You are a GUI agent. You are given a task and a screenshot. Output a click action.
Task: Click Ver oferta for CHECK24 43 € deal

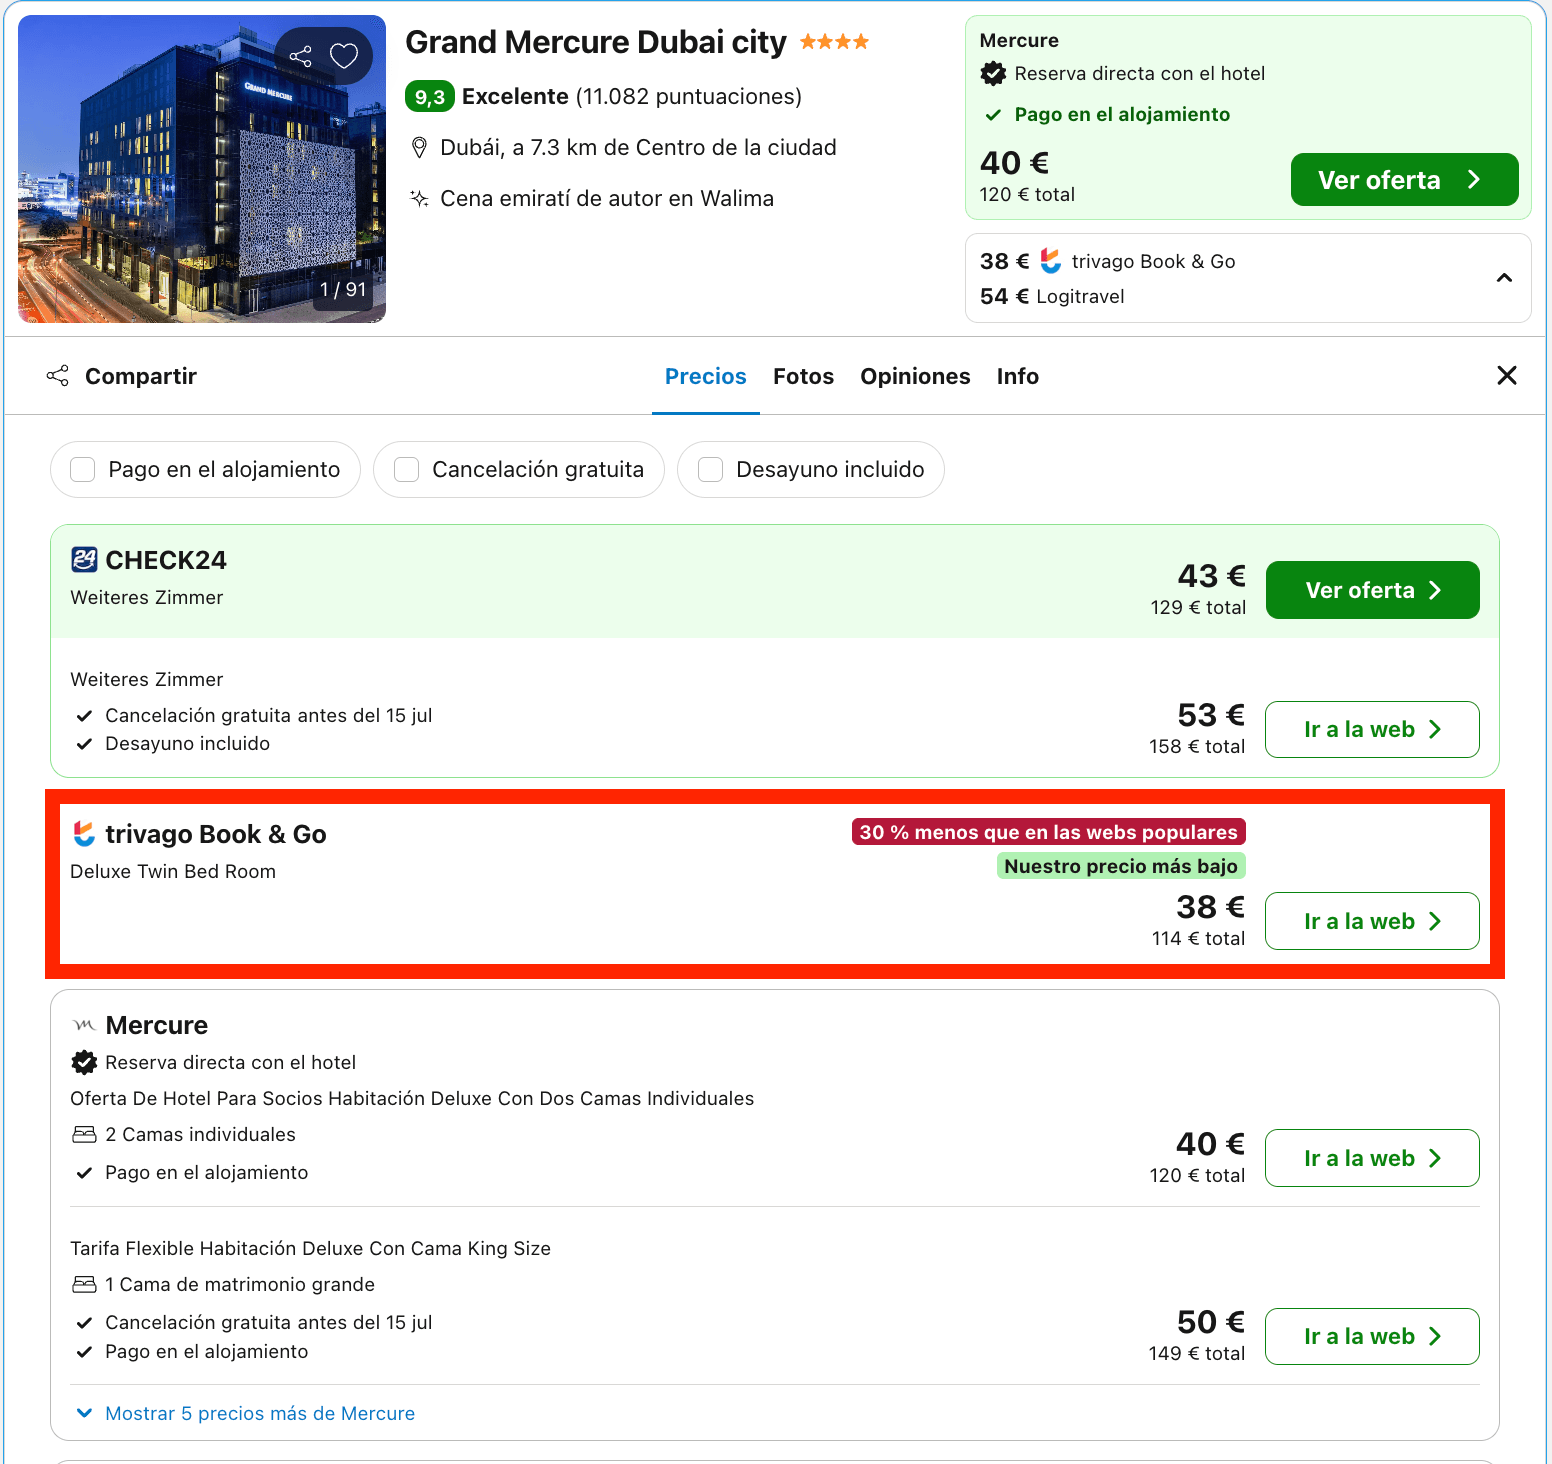tap(1372, 590)
